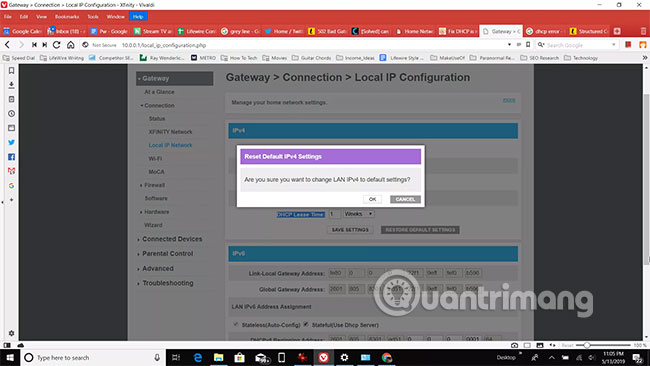Image resolution: width=650 pixels, height=366 pixels.
Task: Open Twitter web panel
Action: pyautogui.click(x=11, y=142)
